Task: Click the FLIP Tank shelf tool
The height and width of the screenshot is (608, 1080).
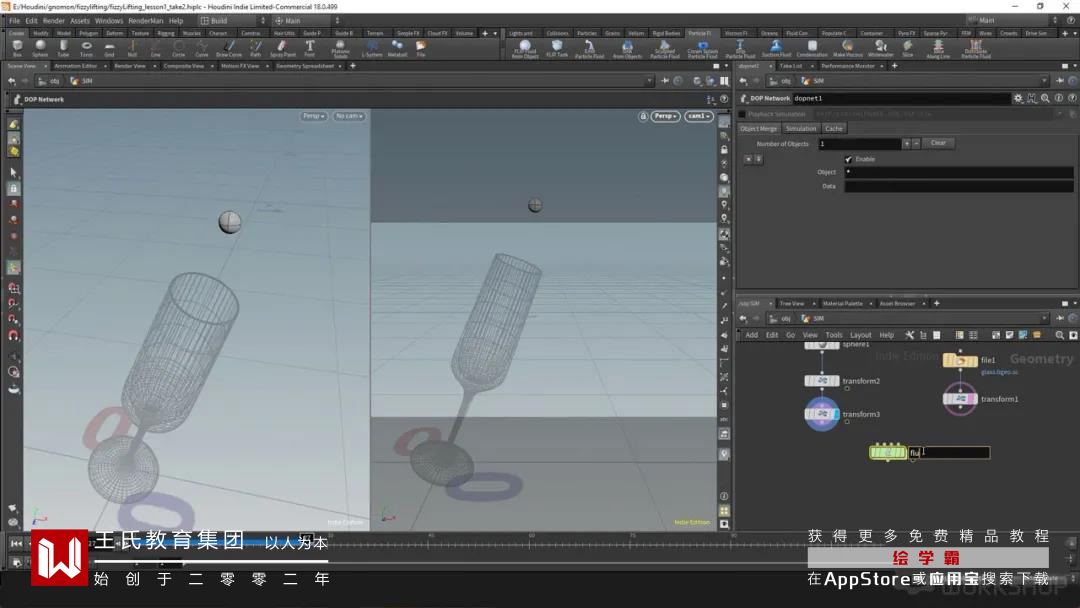Action: [557, 48]
